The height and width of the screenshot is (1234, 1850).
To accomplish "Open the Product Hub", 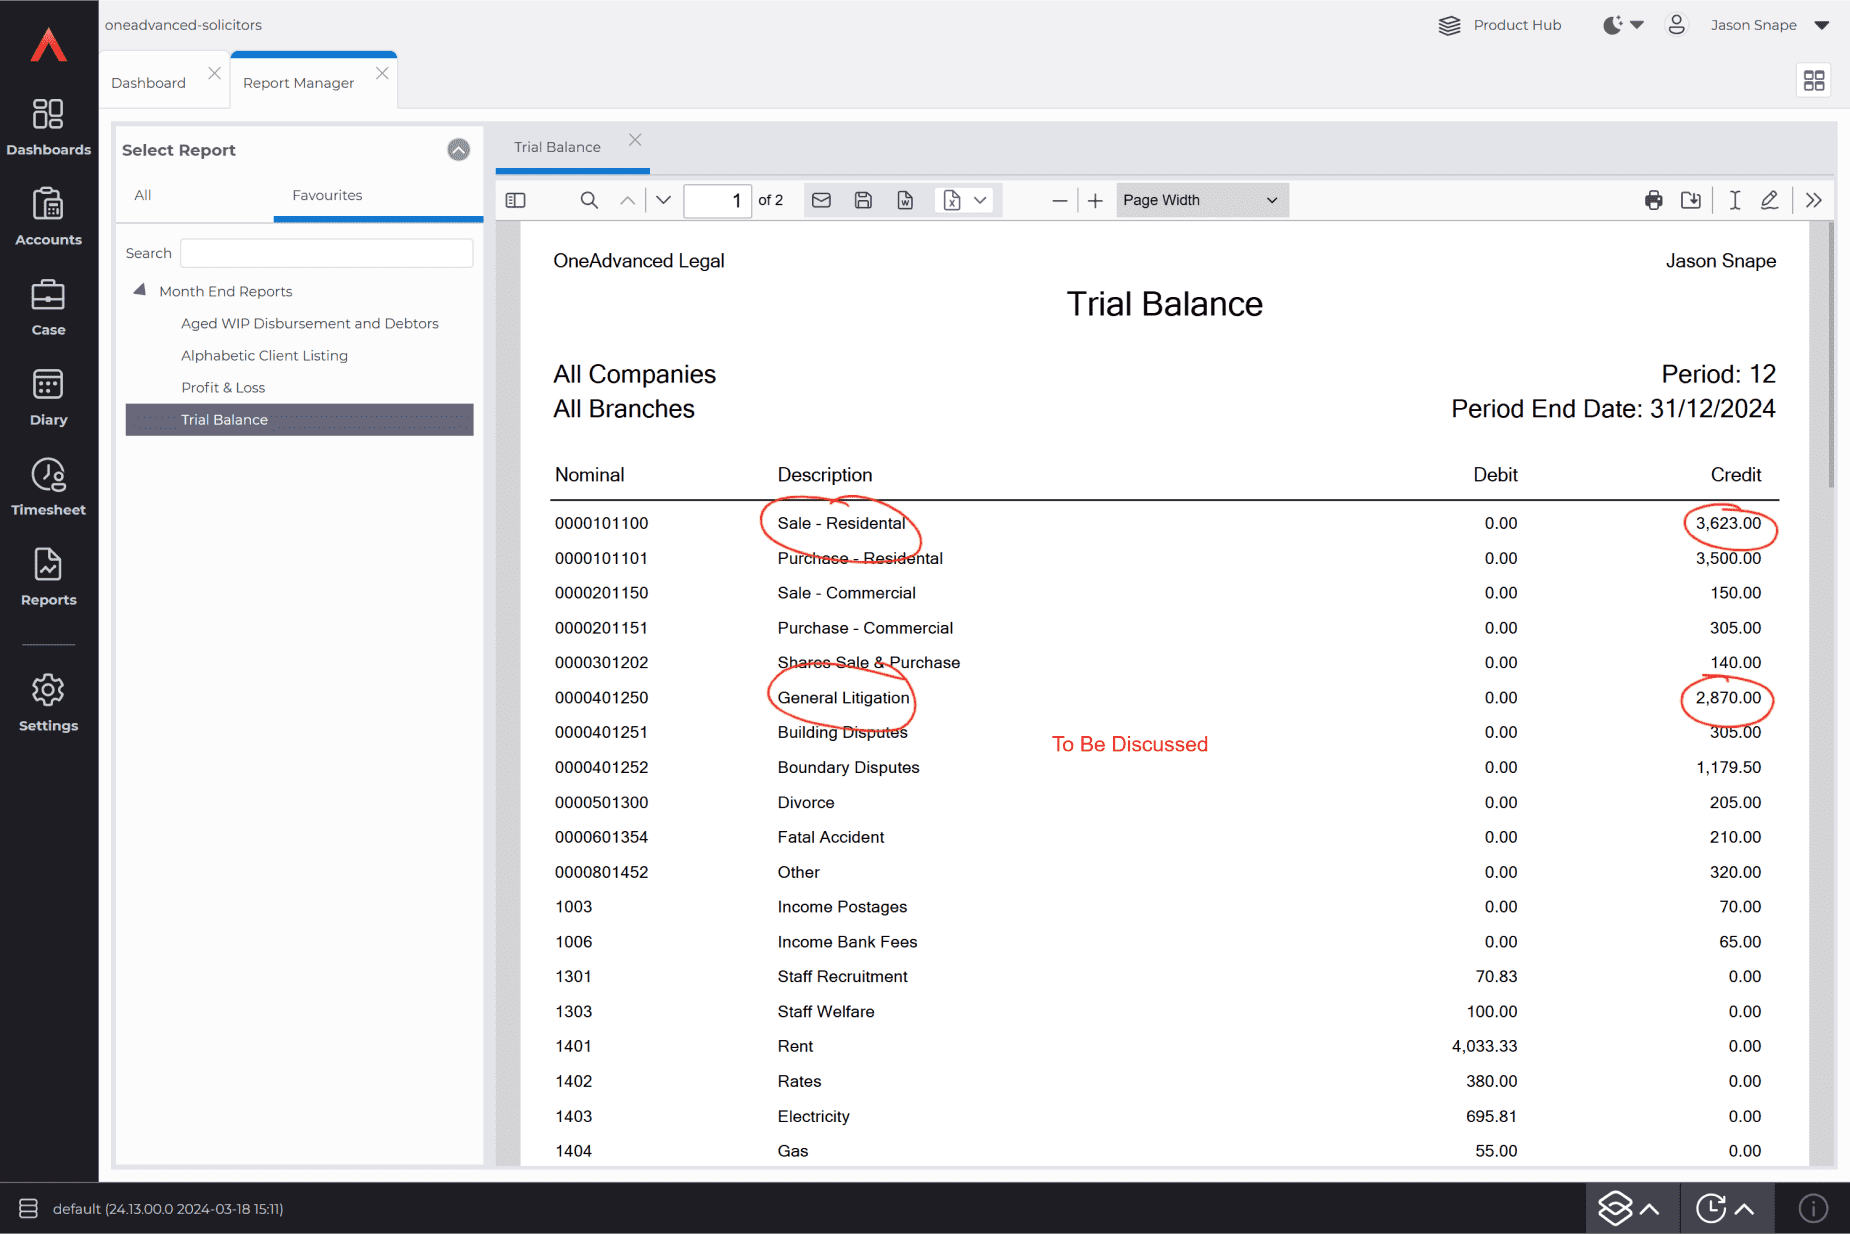I will point(1500,25).
